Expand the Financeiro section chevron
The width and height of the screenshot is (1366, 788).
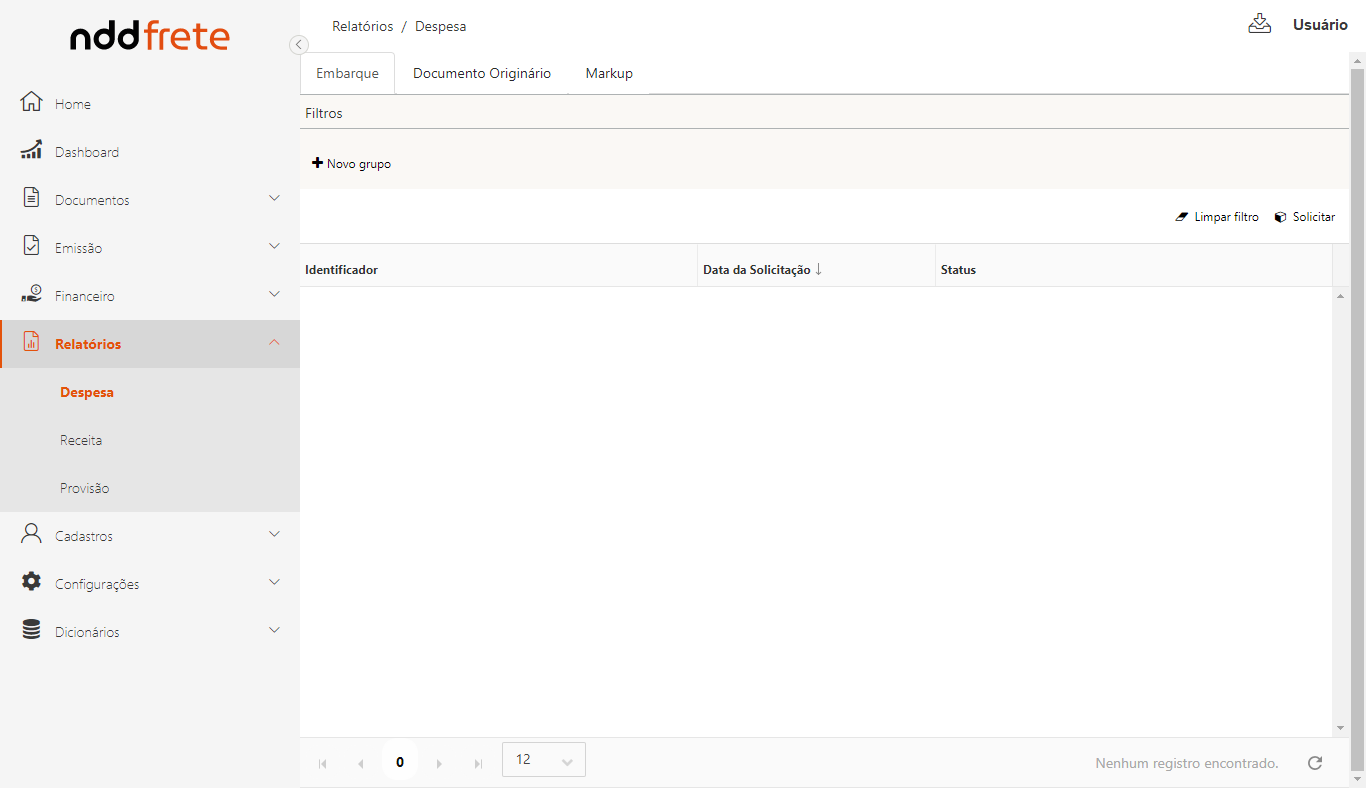pyautogui.click(x=274, y=294)
